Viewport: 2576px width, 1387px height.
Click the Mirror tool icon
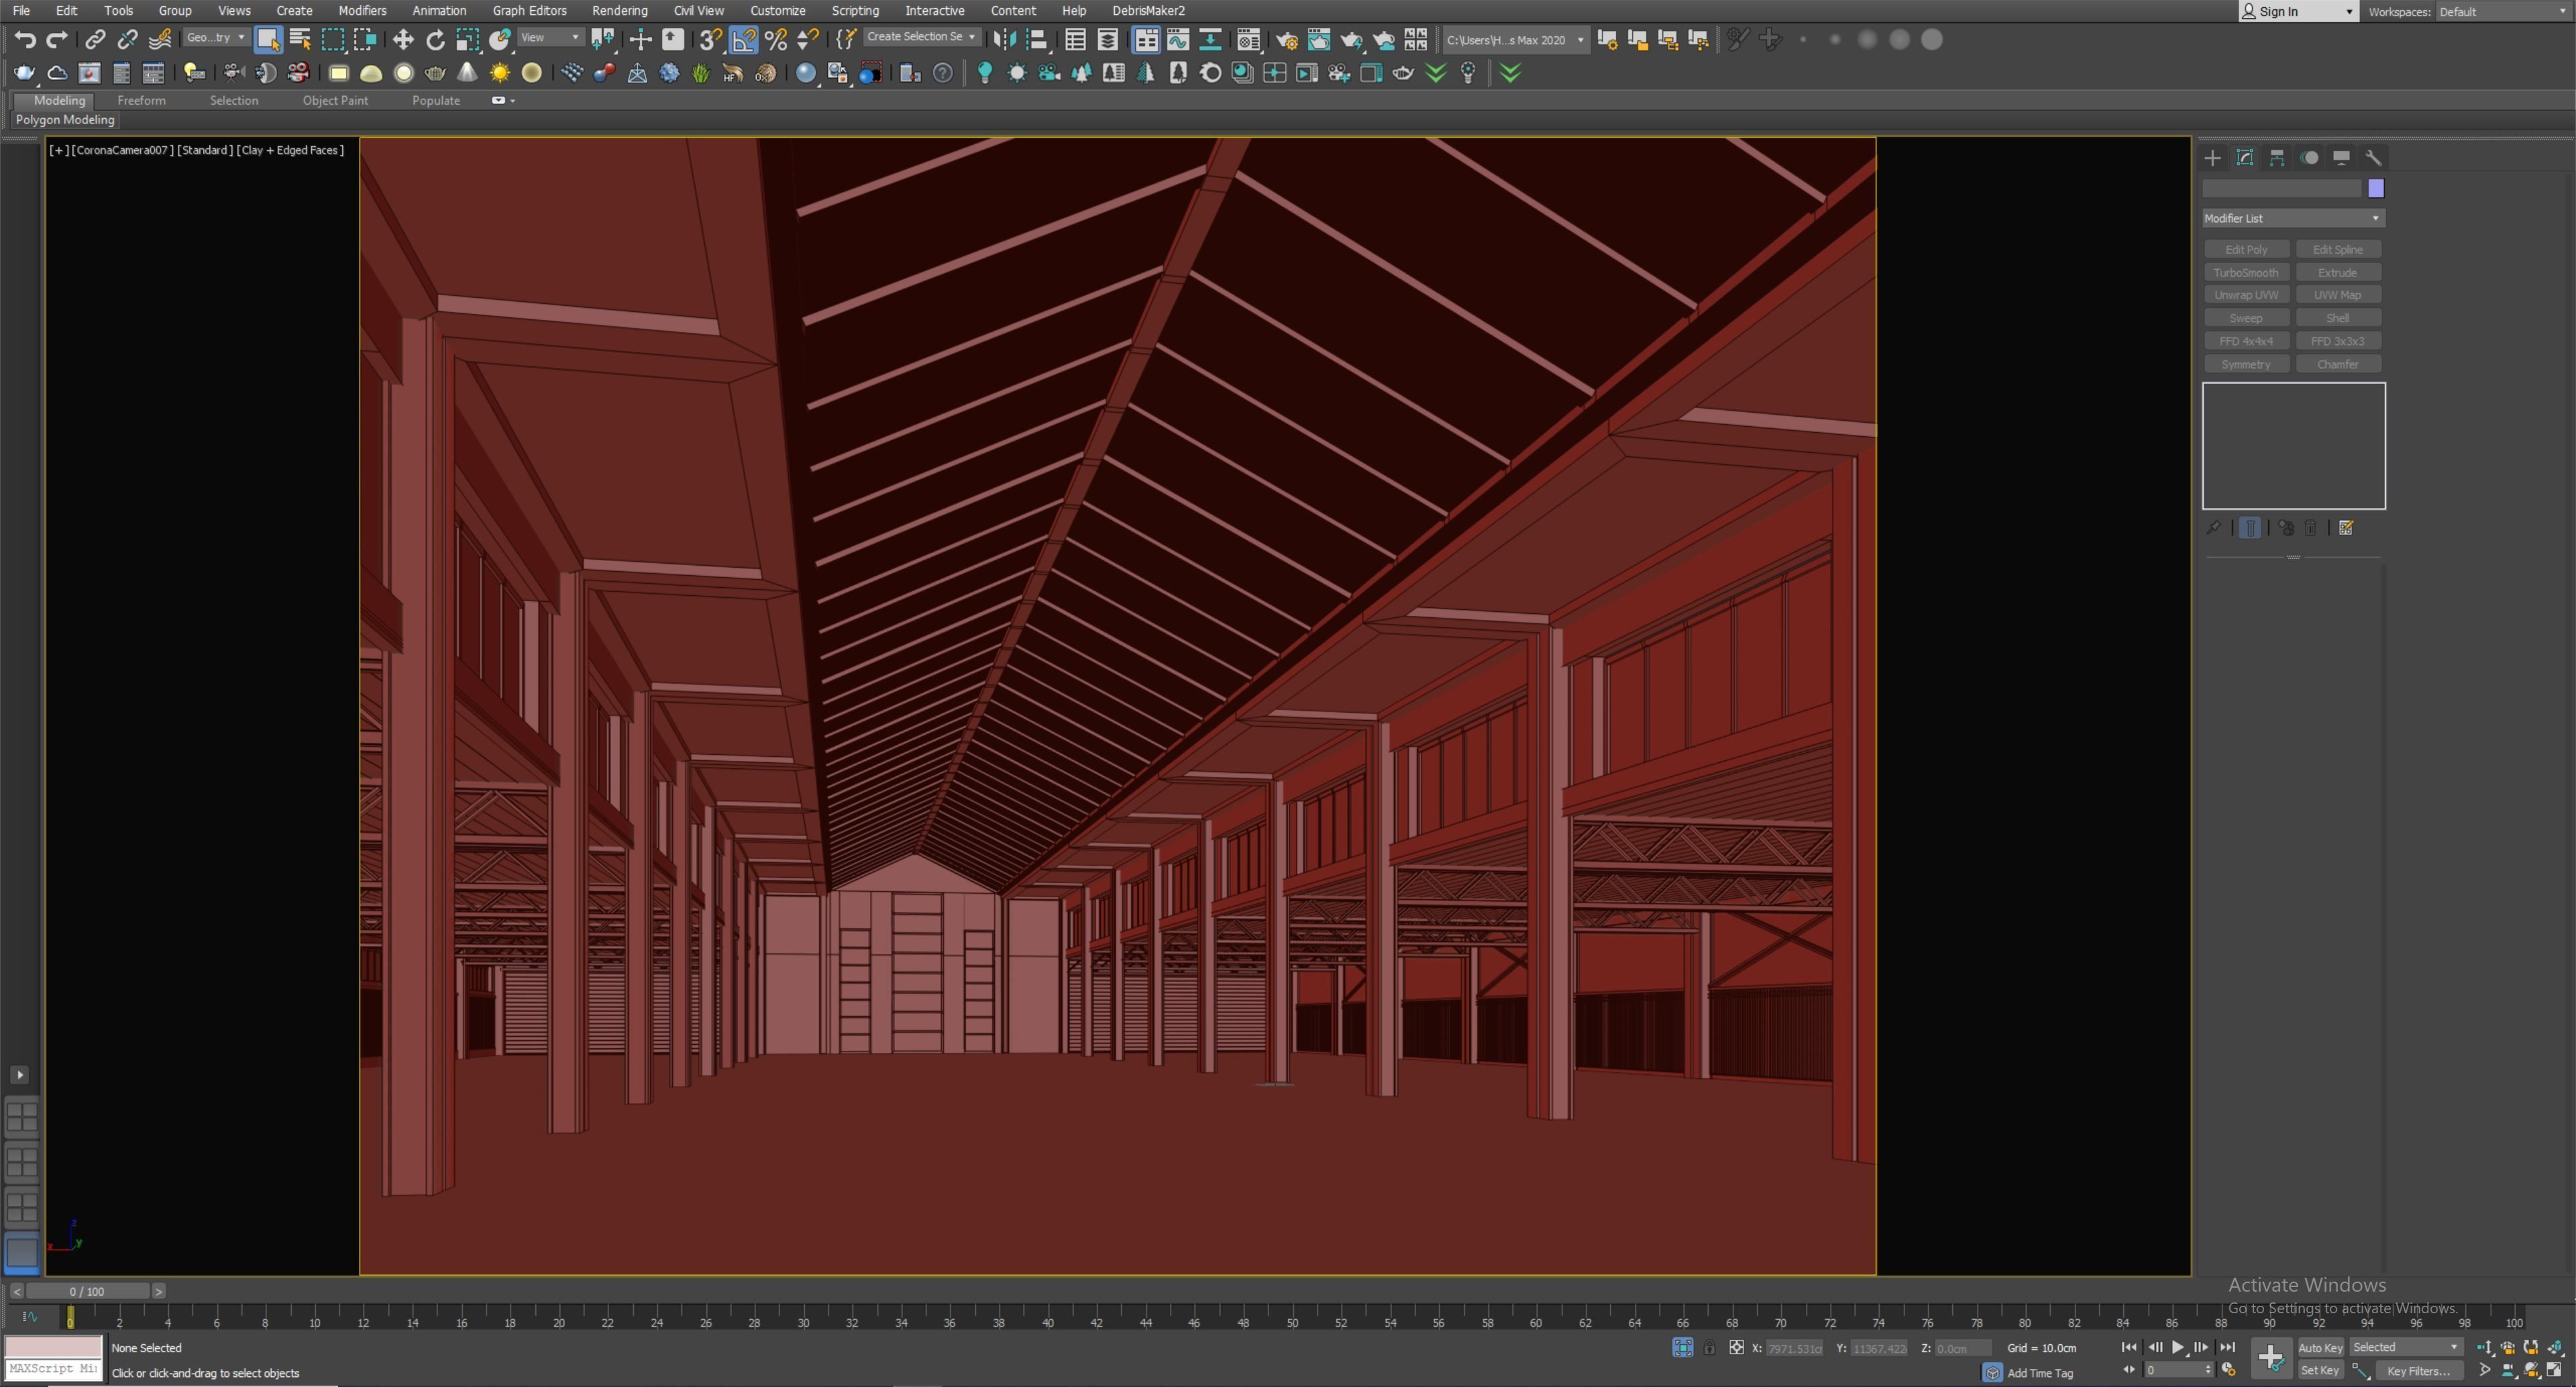[1005, 40]
